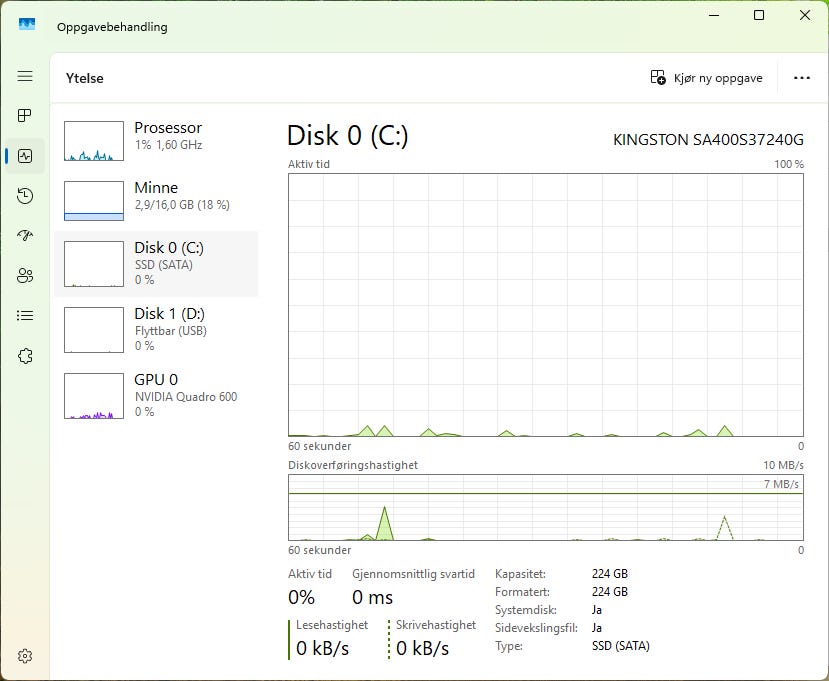Open Task Manager settings gear
This screenshot has width=829, height=681.
point(25,656)
